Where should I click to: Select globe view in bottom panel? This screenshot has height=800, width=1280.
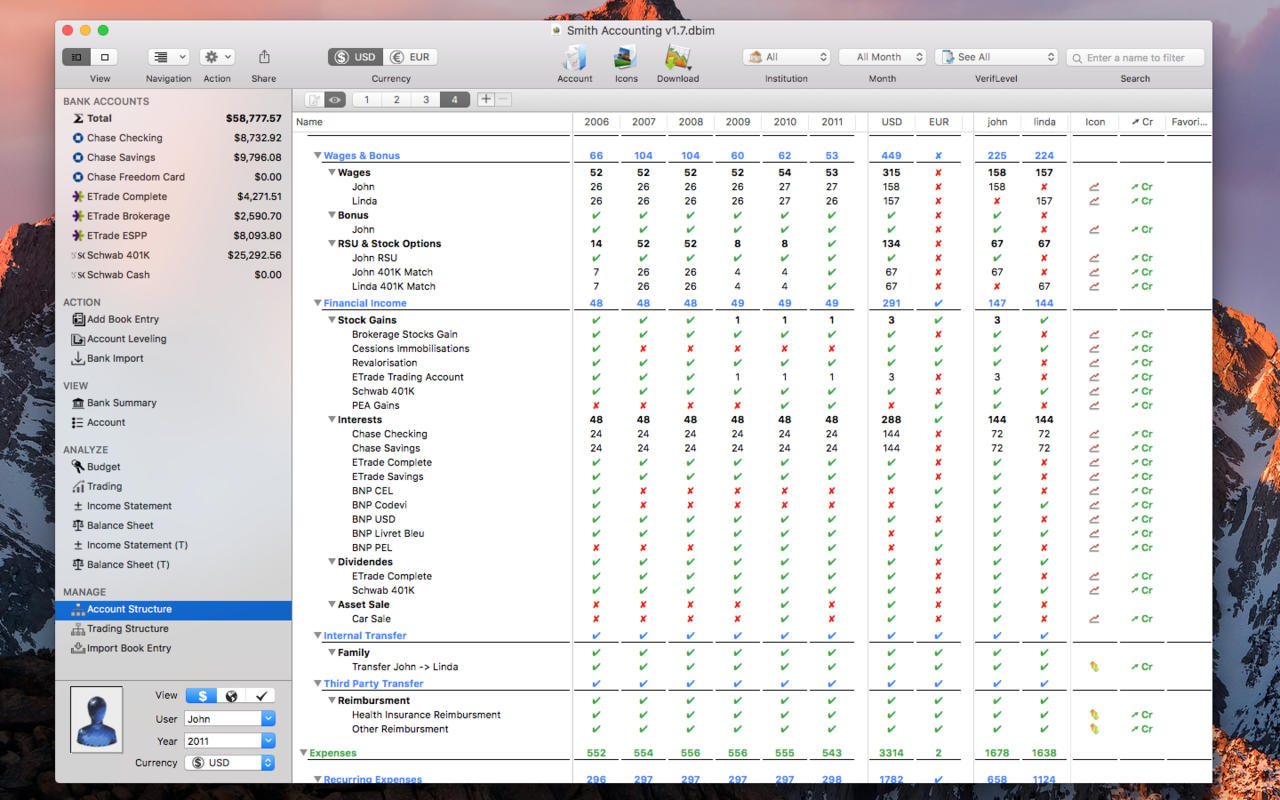(231, 696)
